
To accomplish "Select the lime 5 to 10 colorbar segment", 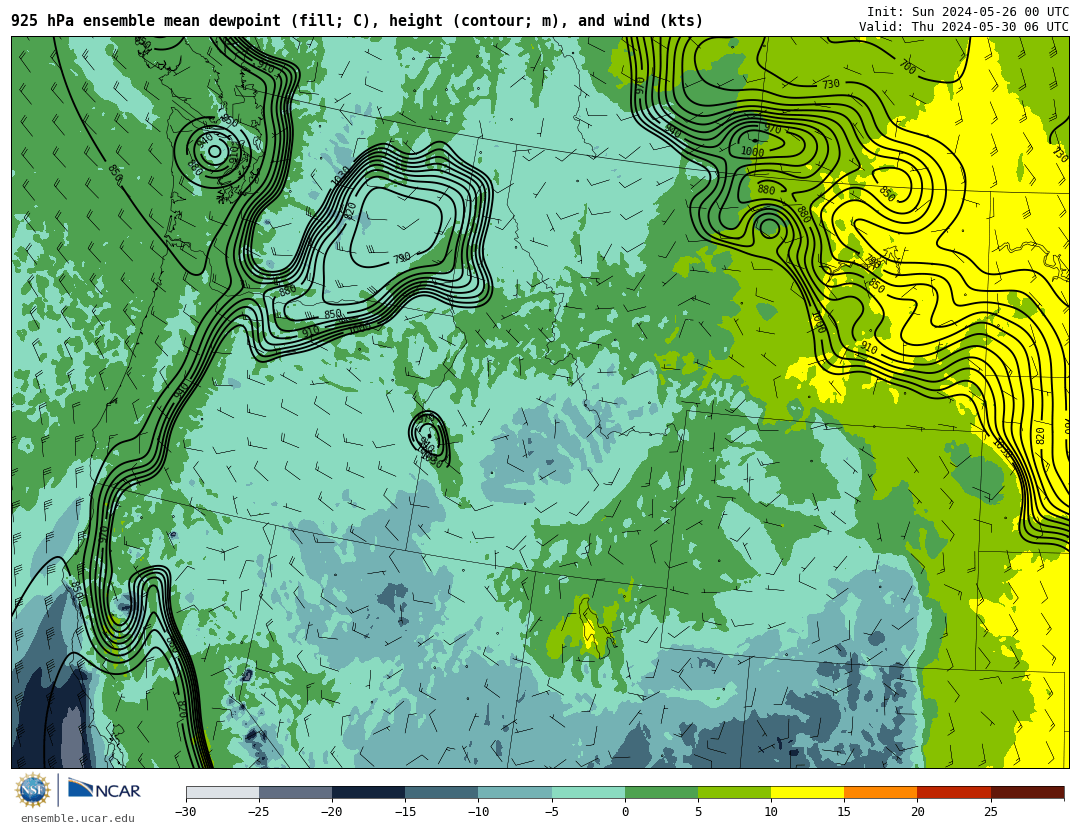I will [734, 792].
